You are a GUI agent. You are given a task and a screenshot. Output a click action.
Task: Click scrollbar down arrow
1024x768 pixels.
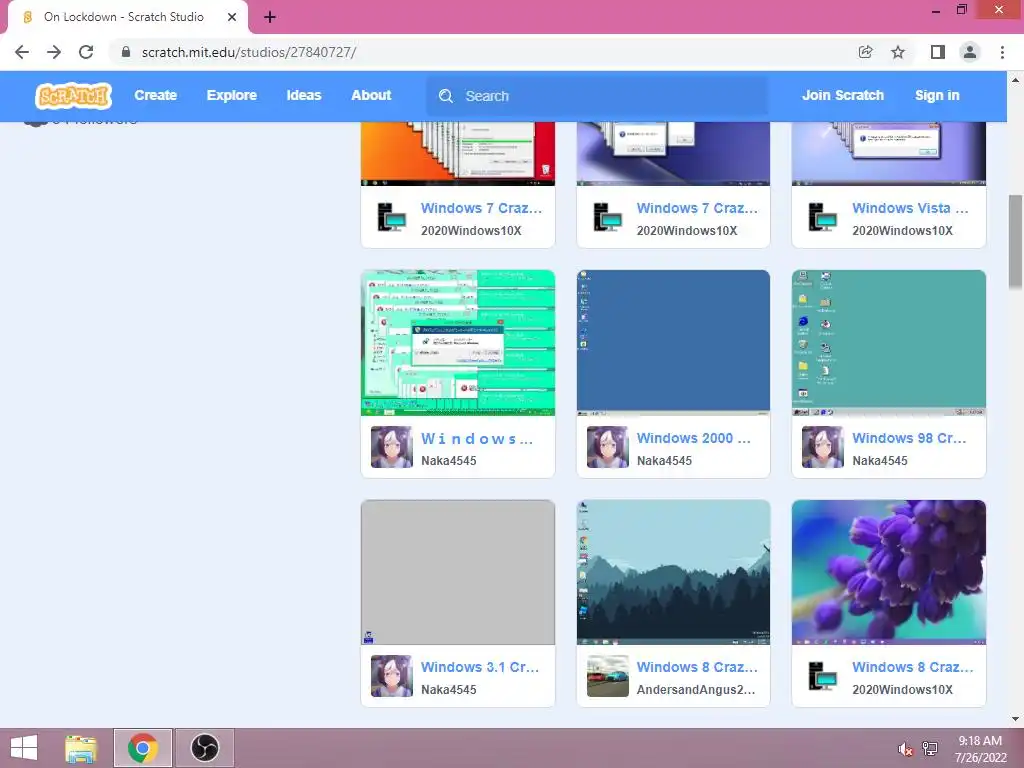(x=1016, y=719)
